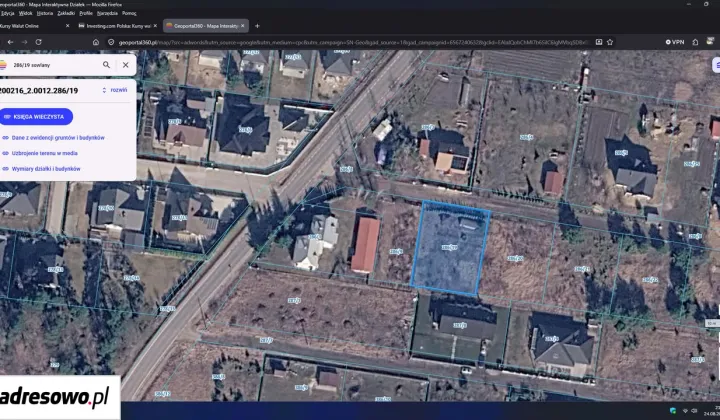The height and width of the screenshot is (420, 720).
Task: Click the tracking protection shield icon in address bar
Action: click(x=111, y=42)
